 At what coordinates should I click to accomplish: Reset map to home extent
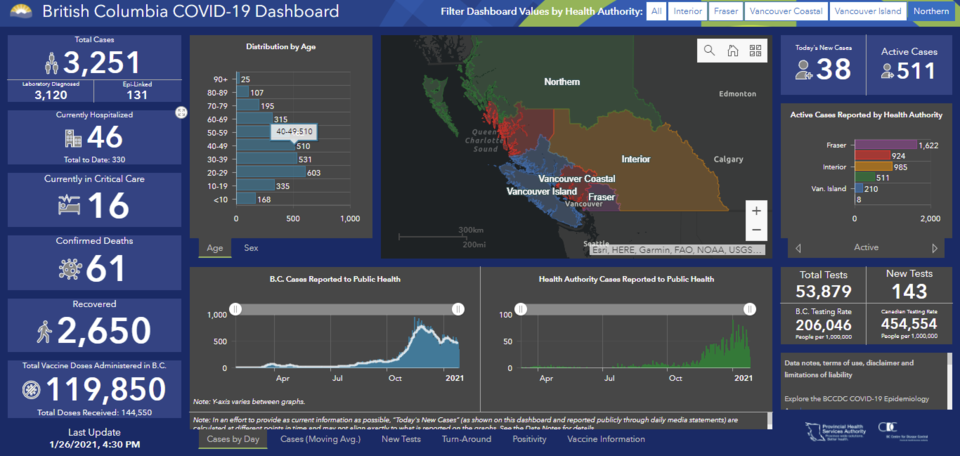click(732, 51)
